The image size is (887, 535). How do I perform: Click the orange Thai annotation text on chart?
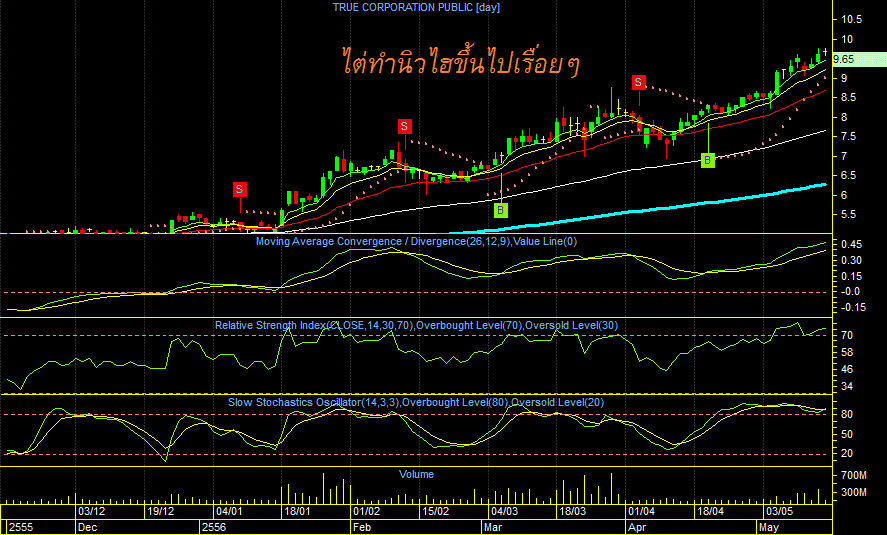click(x=461, y=62)
